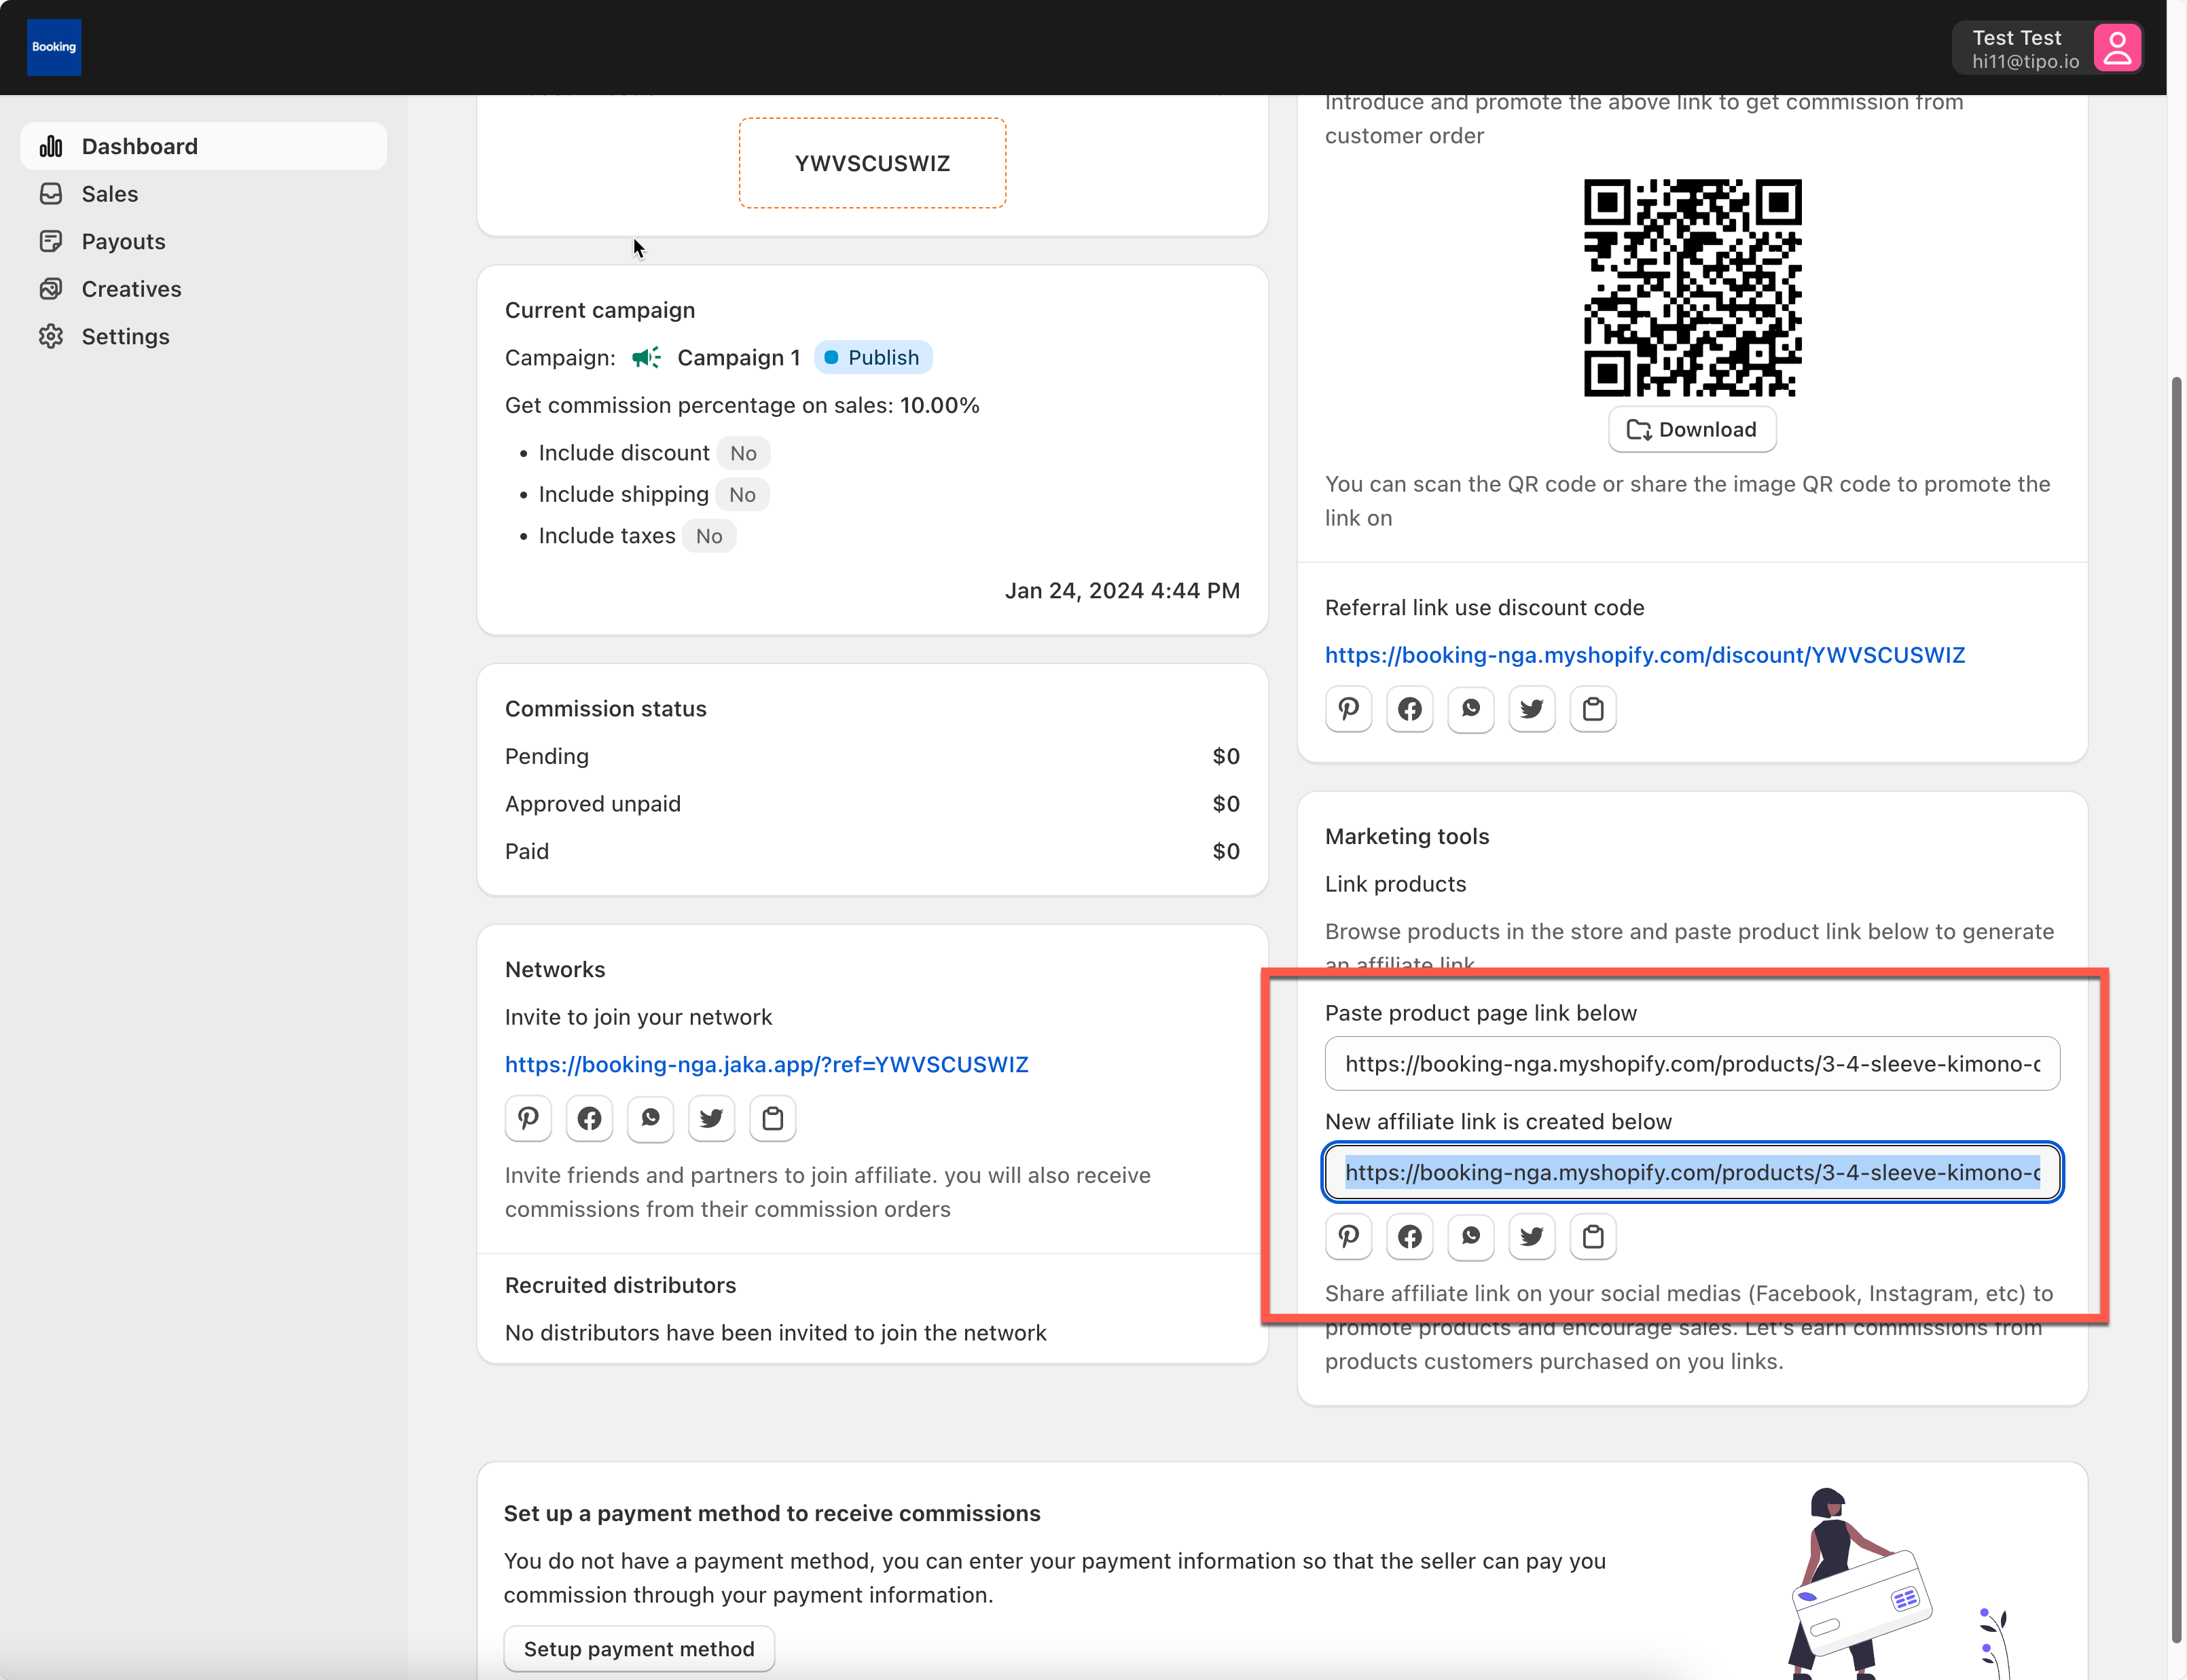Open the jaka.app network invite link
The height and width of the screenshot is (1680, 2187).
pyautogui.click(x=766, y=1064)
